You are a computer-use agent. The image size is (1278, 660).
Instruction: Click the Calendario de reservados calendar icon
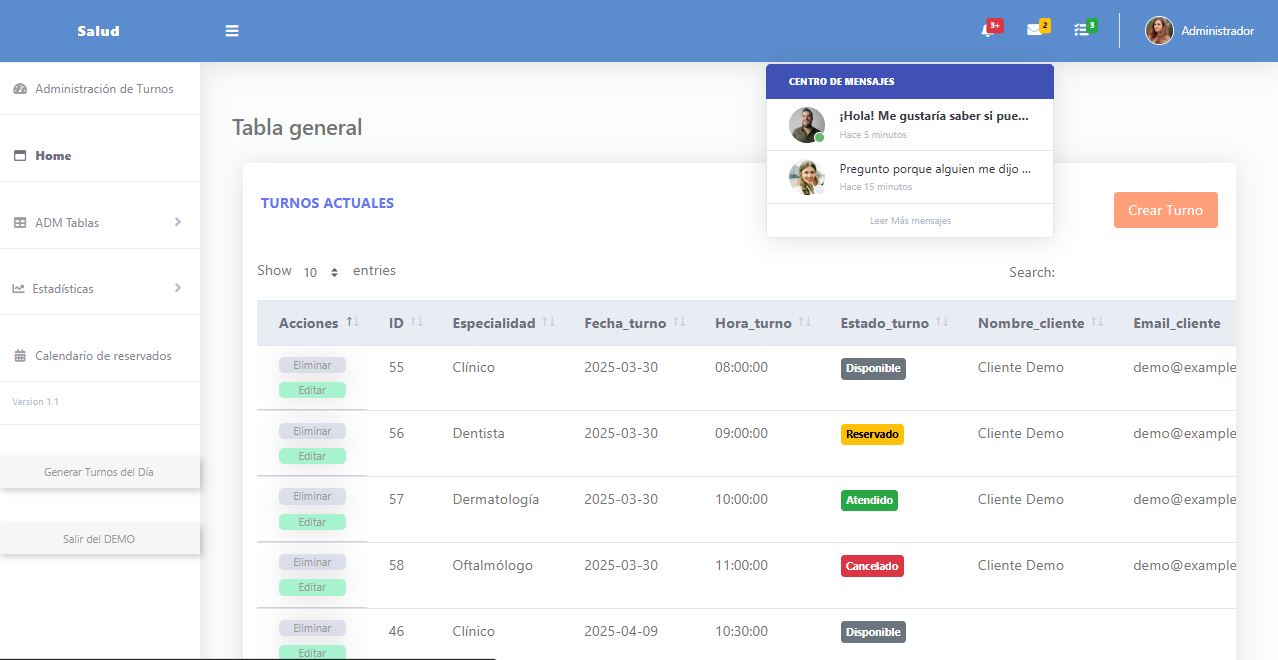click(x=20, y=356)
